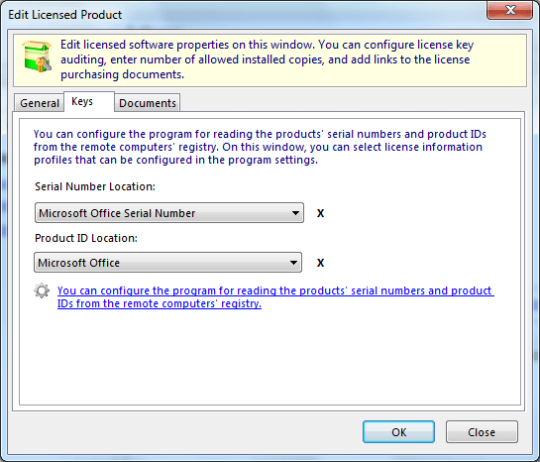Click the purple paragraph about license information profiles
Viewport: 540px width, 462px height.
(260, 147)
